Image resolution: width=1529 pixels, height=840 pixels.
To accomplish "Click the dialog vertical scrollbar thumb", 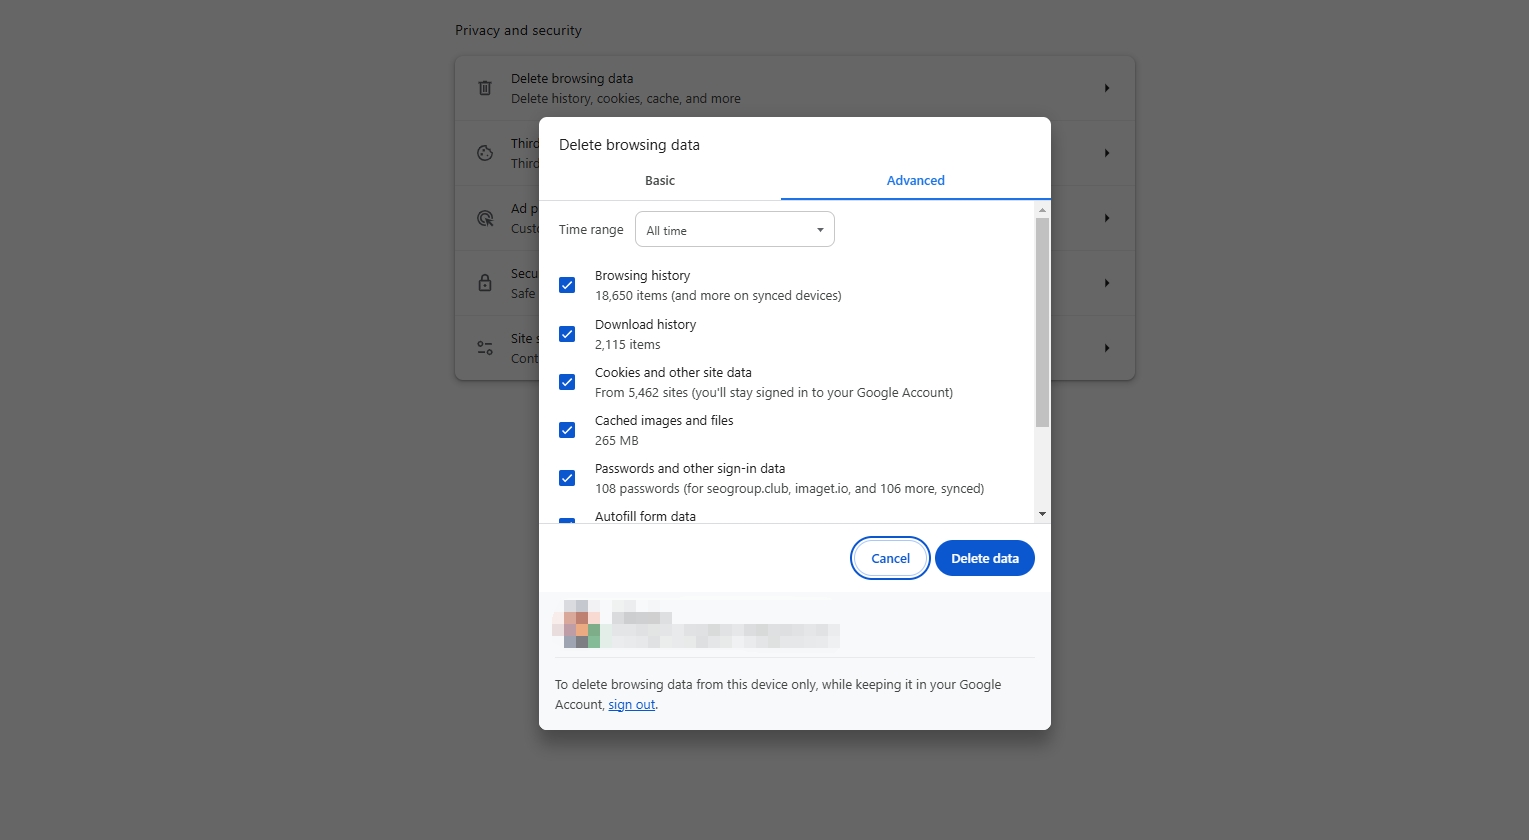I will tap(1042, 322).
